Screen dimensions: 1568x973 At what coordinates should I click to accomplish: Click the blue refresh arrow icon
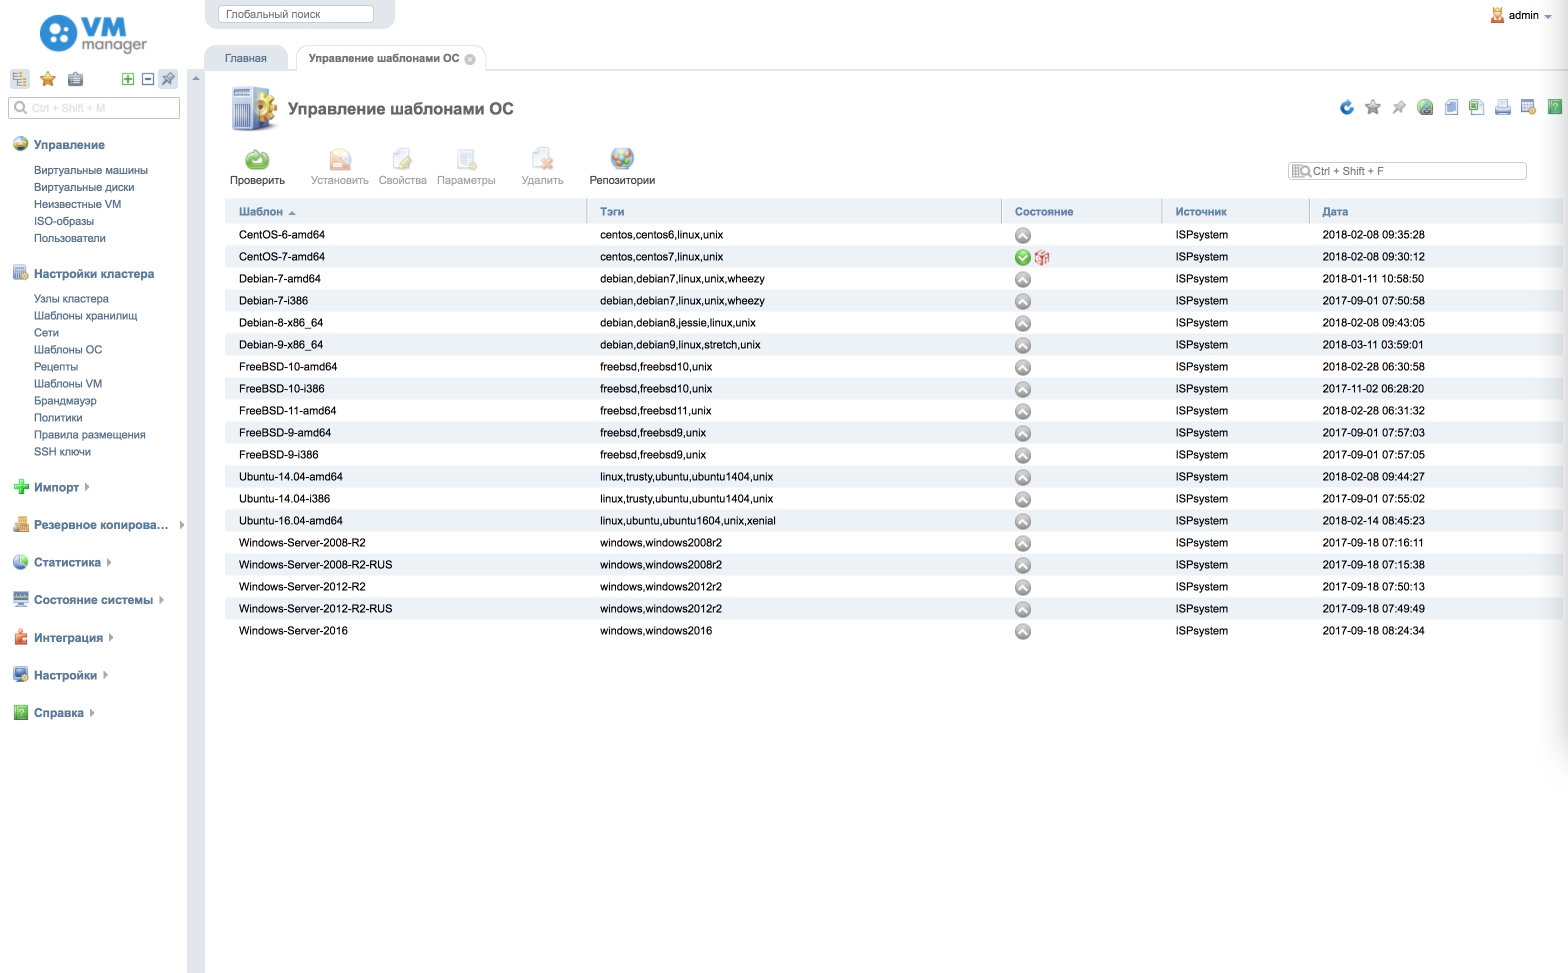(1346, 108)
